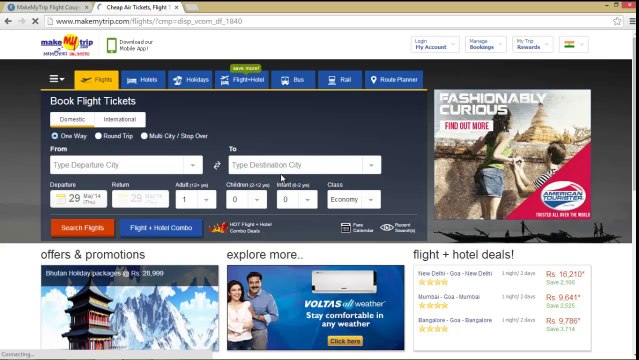Click the Search Flights button
The image size is (639, 360).
tap(83, 228)
